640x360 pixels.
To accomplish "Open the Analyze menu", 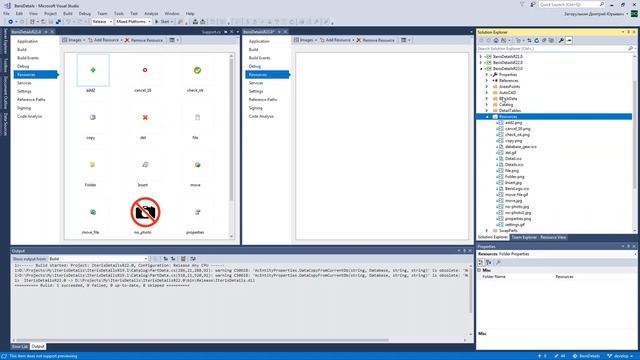I will (x=151, y=13).
